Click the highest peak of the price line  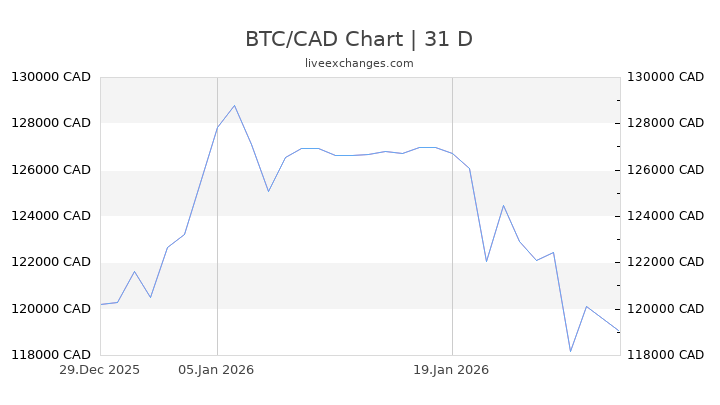[234, 106]
